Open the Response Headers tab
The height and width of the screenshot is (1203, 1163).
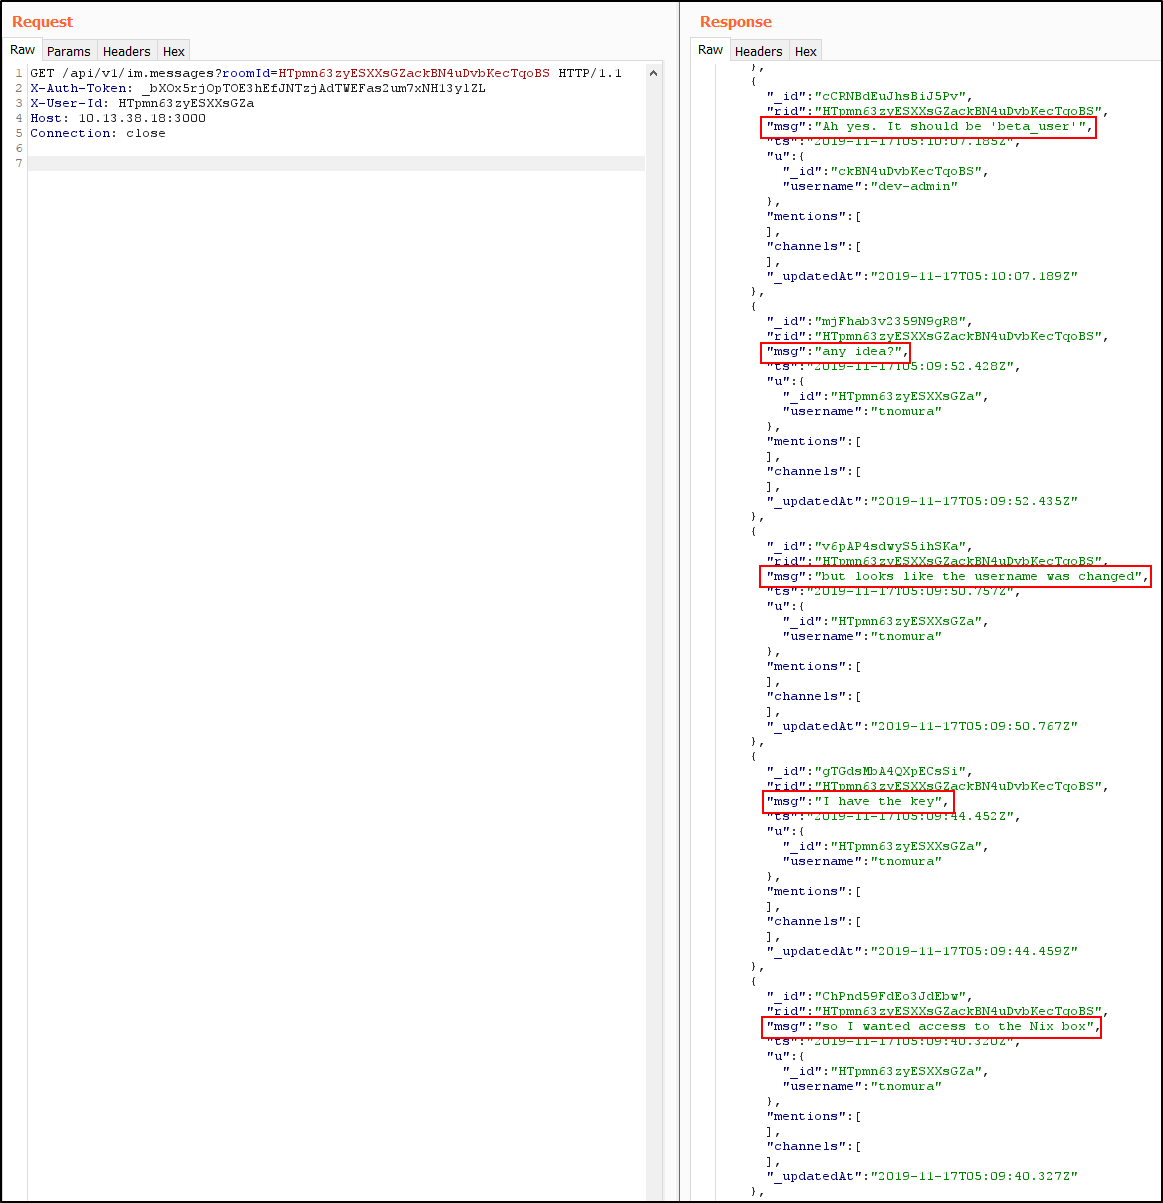point(758,51)
